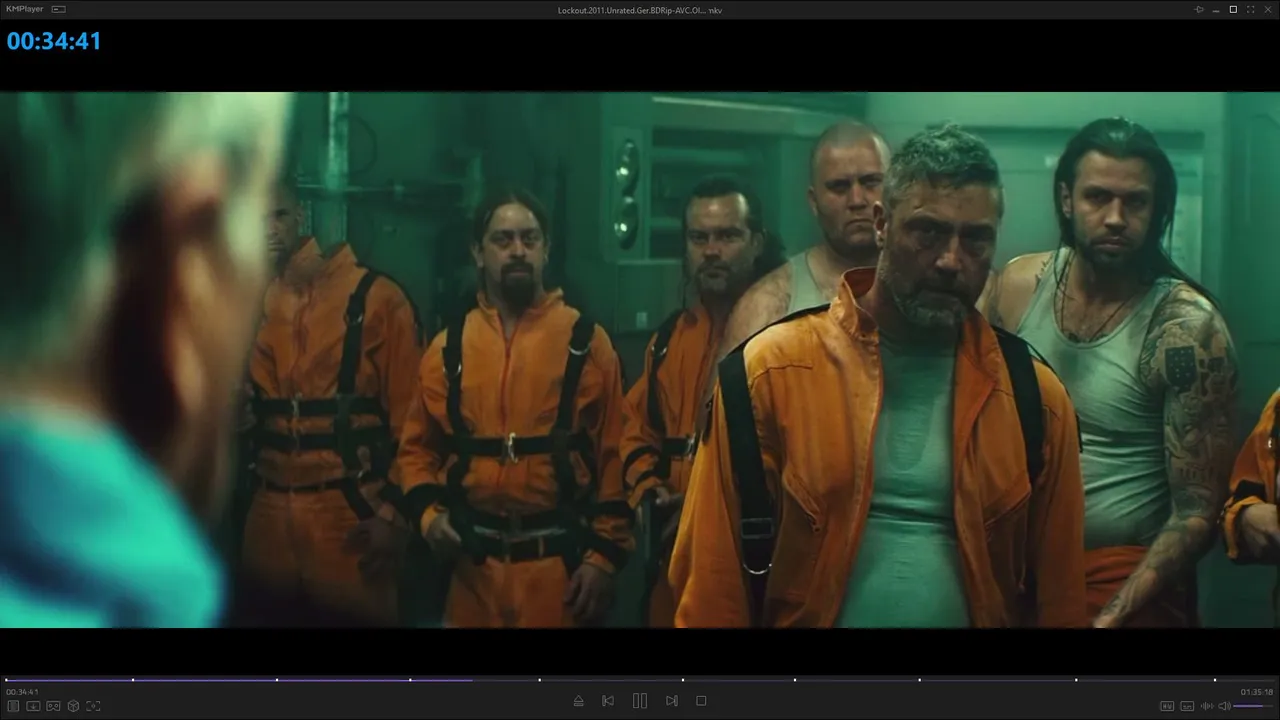
Task: Click the first boxed icon left of subtitles
Action: coord(1167,706)
